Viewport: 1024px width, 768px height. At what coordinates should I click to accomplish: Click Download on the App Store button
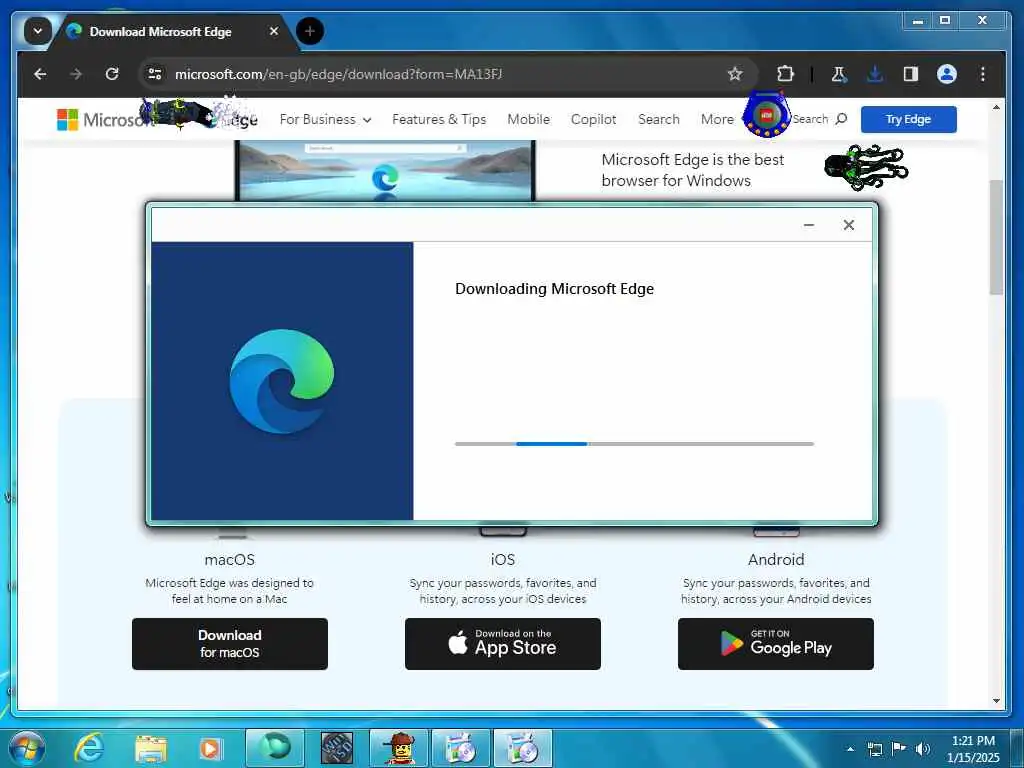[503, 644]
